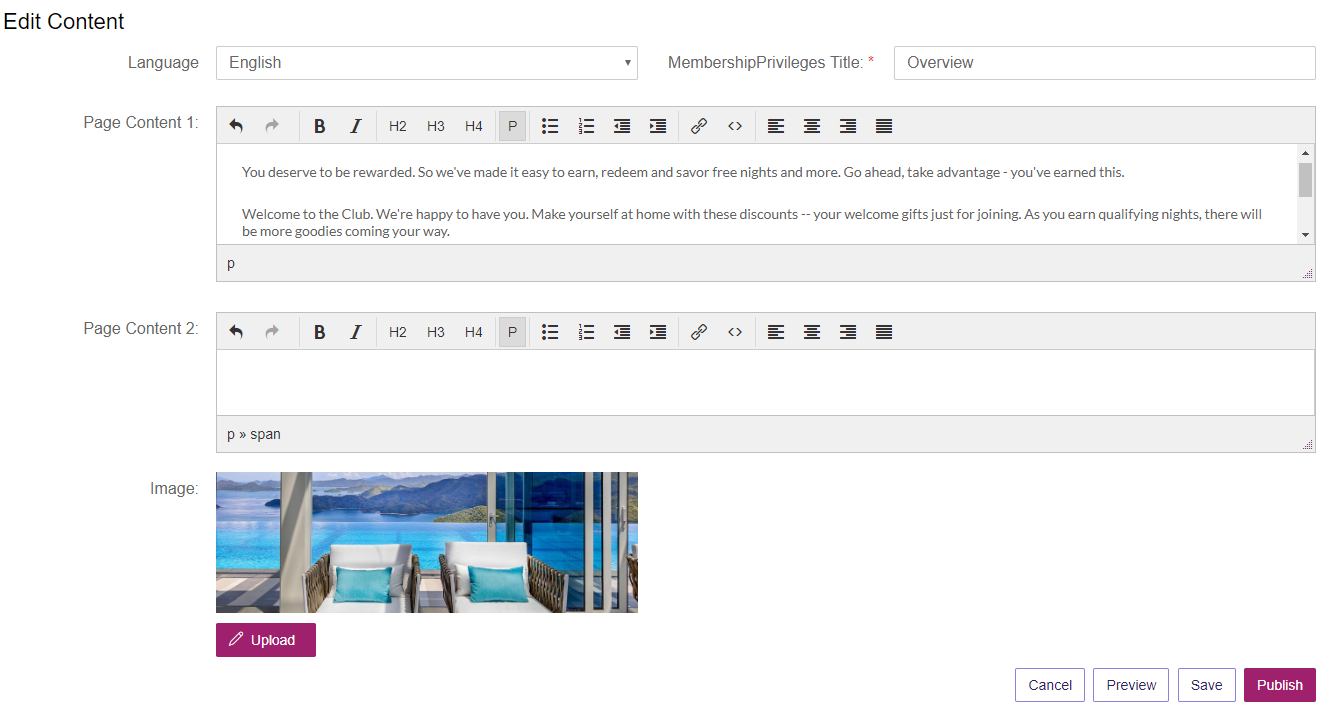This screenshot has height=714, width=1322.
Task: Set H2 heading in Page Content 1
Action: click(x=398, y=126)
